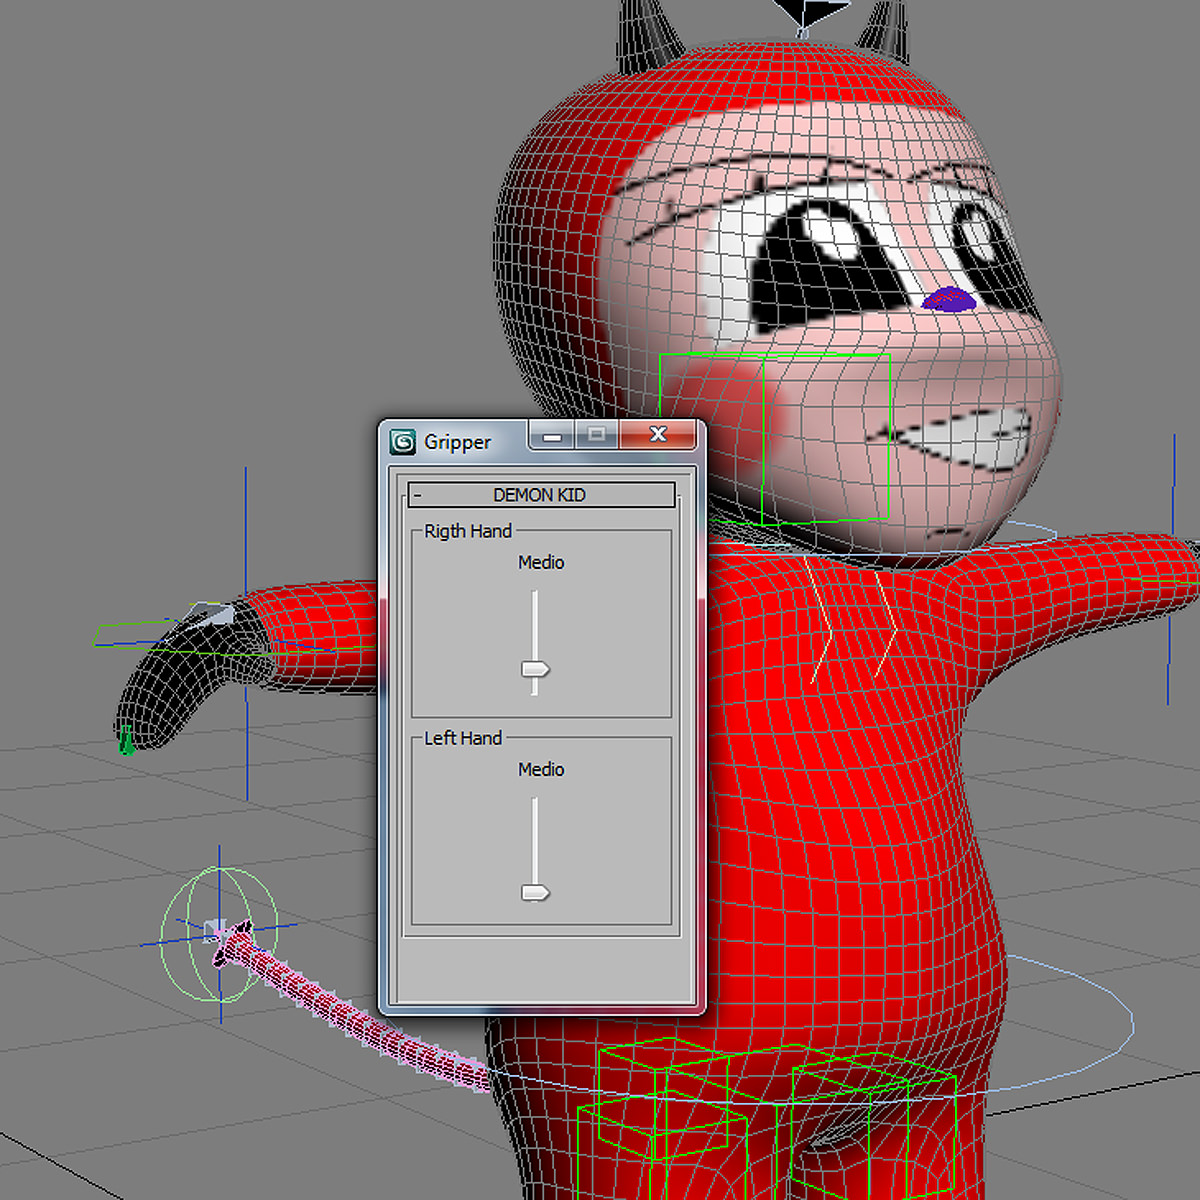
Task: Click the 3ds Max icon in Gripper title bar
Action: (x=403, y=442)
